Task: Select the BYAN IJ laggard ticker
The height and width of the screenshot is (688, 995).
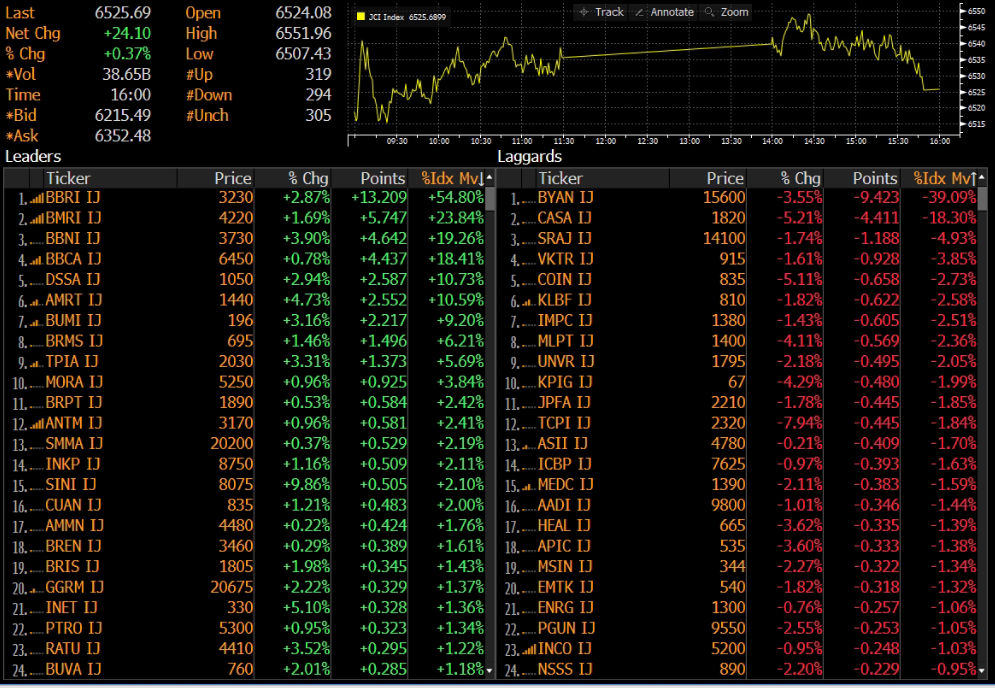Action: [x=565, y=197]
